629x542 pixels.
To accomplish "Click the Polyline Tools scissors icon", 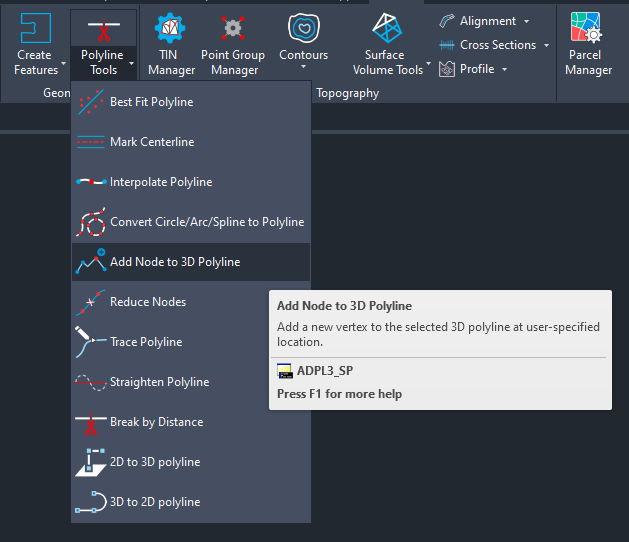I will click(103, 29).
